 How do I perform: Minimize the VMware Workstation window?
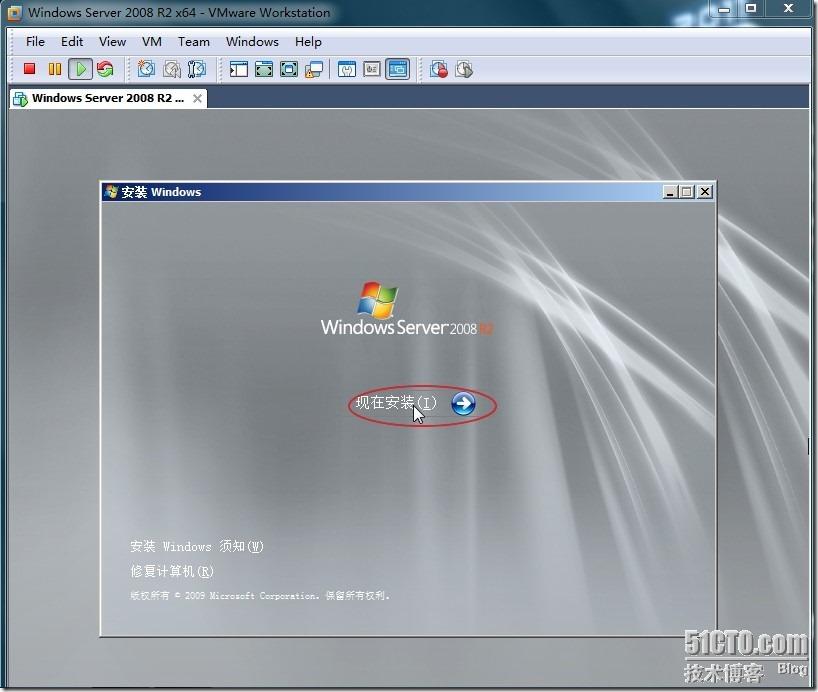pyautogui.click(x=724, y=8)
